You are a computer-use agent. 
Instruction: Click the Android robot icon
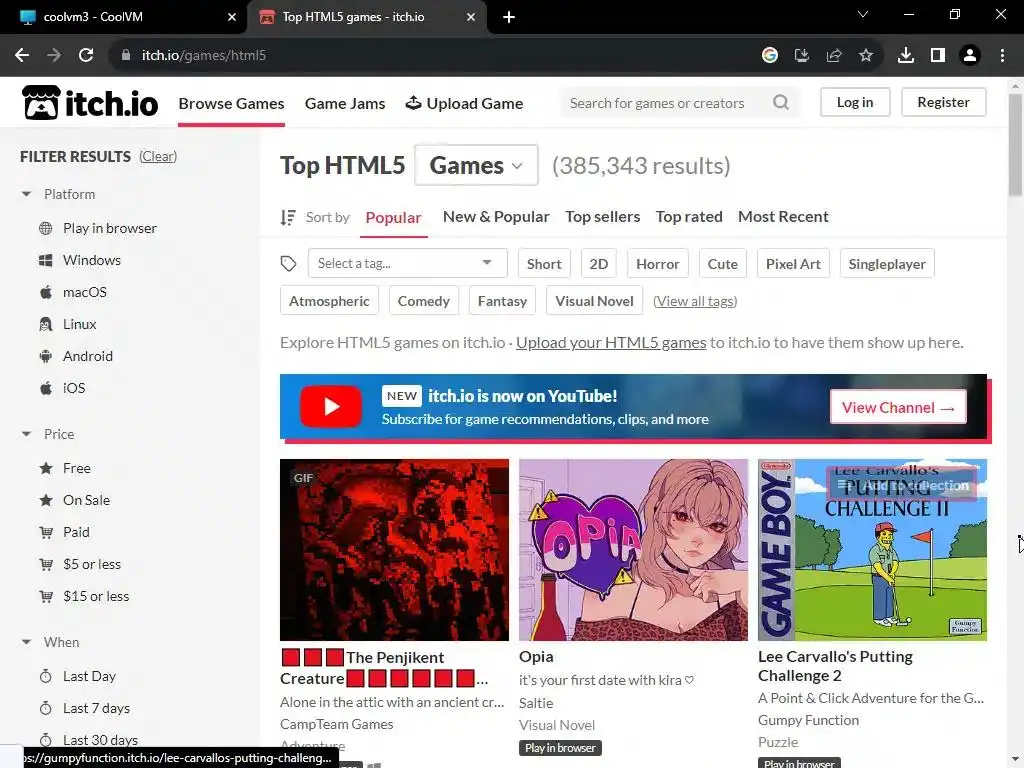pos(46,356)
